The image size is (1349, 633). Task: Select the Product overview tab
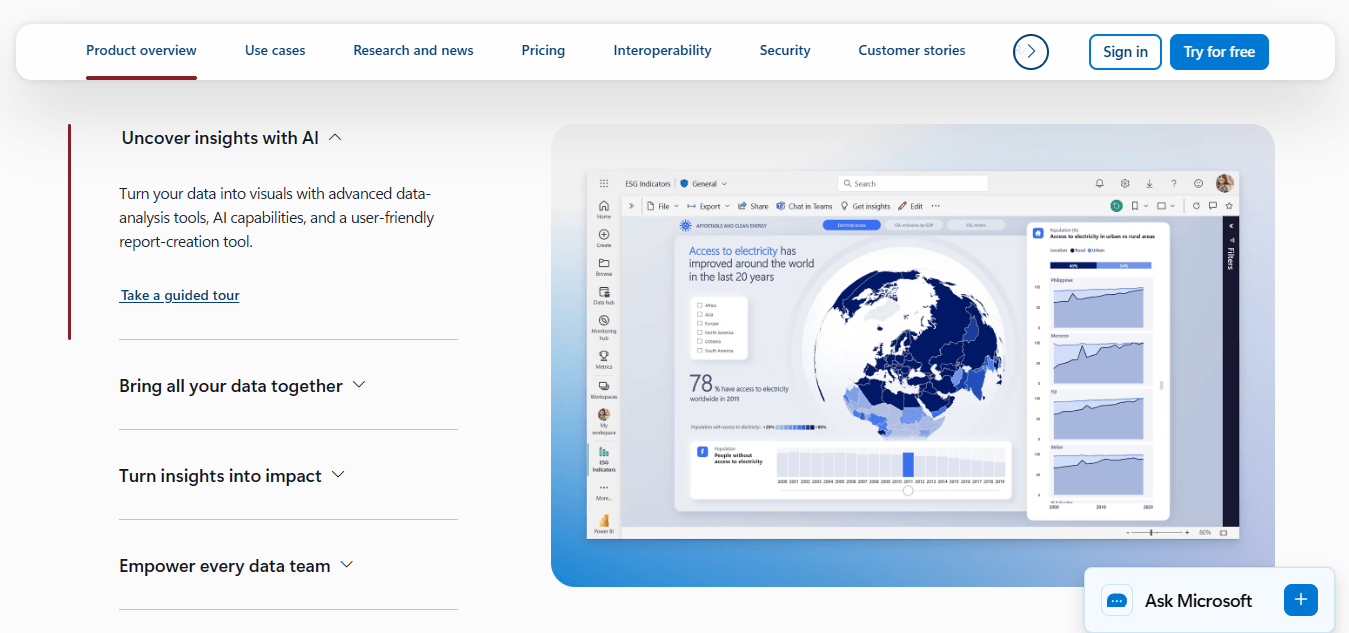(141, 50)
